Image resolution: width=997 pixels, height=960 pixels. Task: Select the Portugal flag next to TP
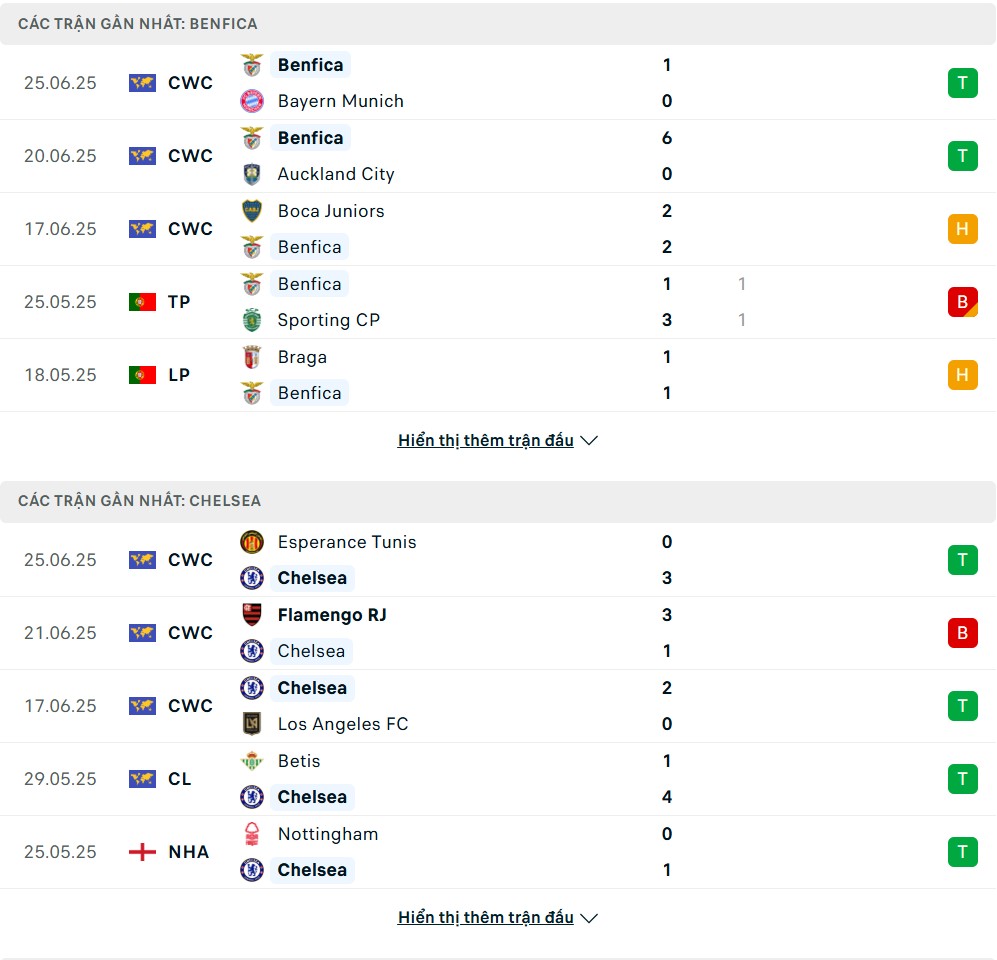[142, 302]
